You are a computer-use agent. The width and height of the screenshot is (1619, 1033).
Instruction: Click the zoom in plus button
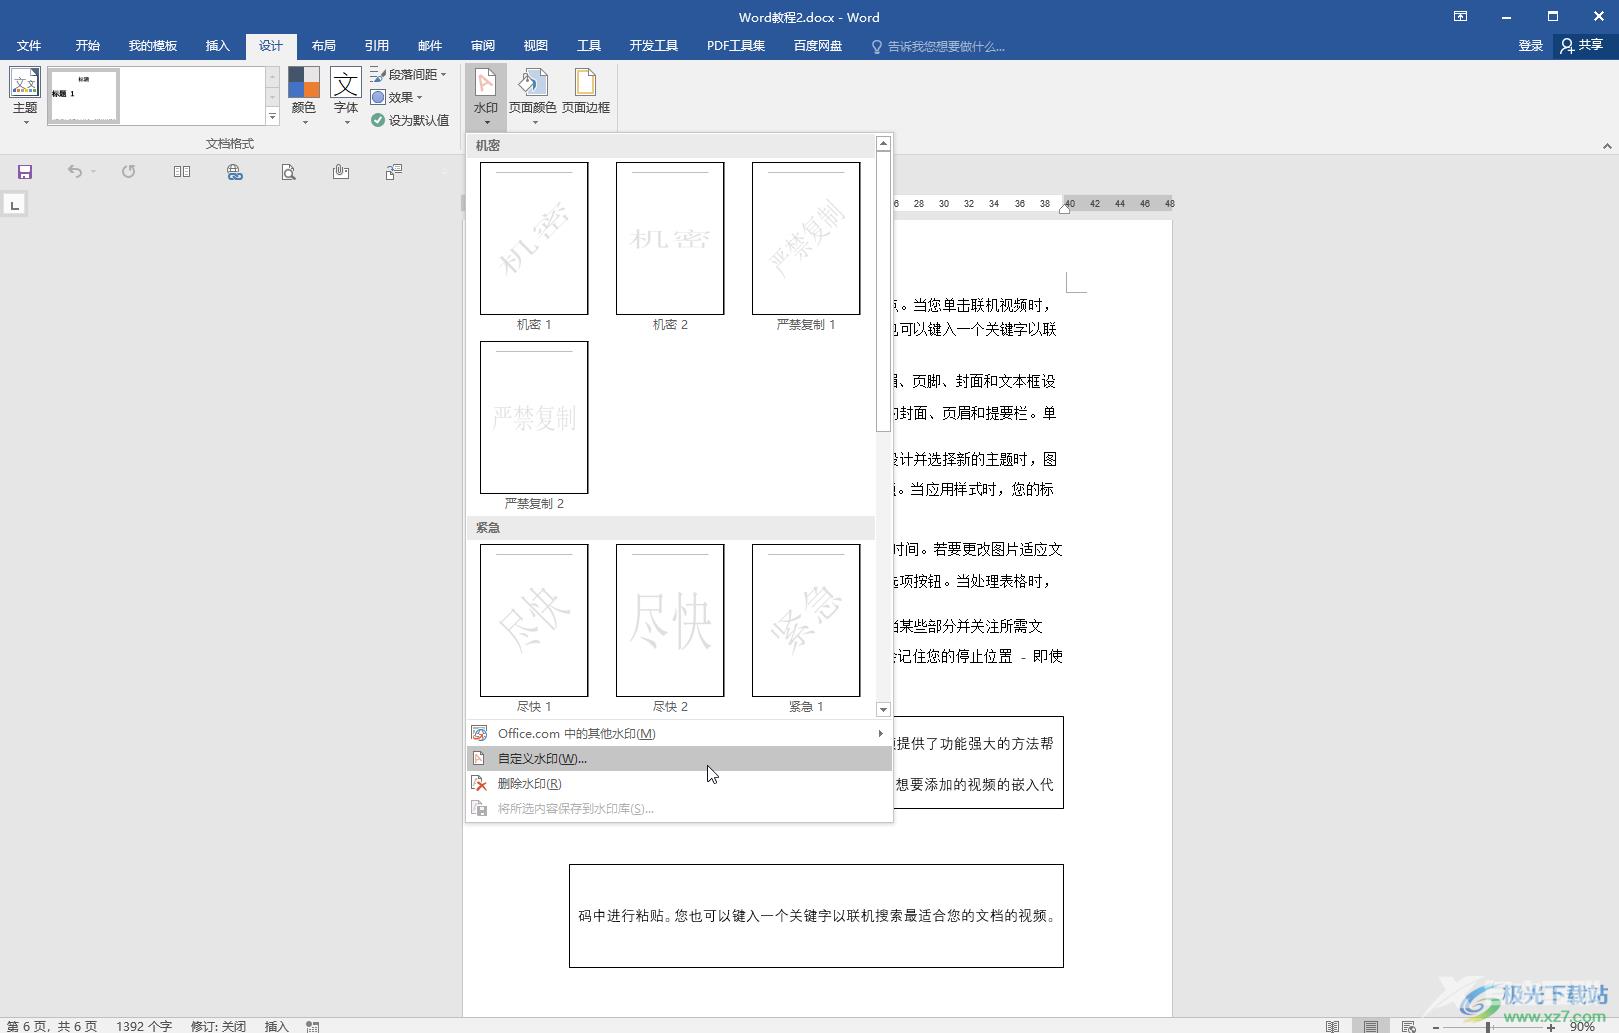pos(1550,1027)
